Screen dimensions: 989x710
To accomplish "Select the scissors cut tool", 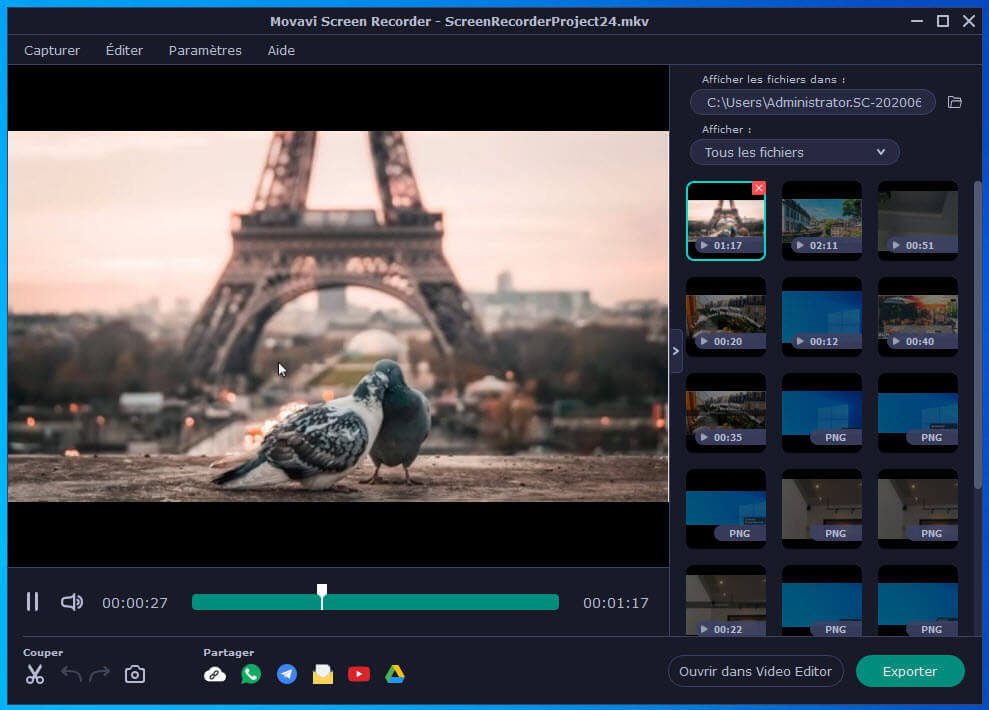I will pos(35,674).
